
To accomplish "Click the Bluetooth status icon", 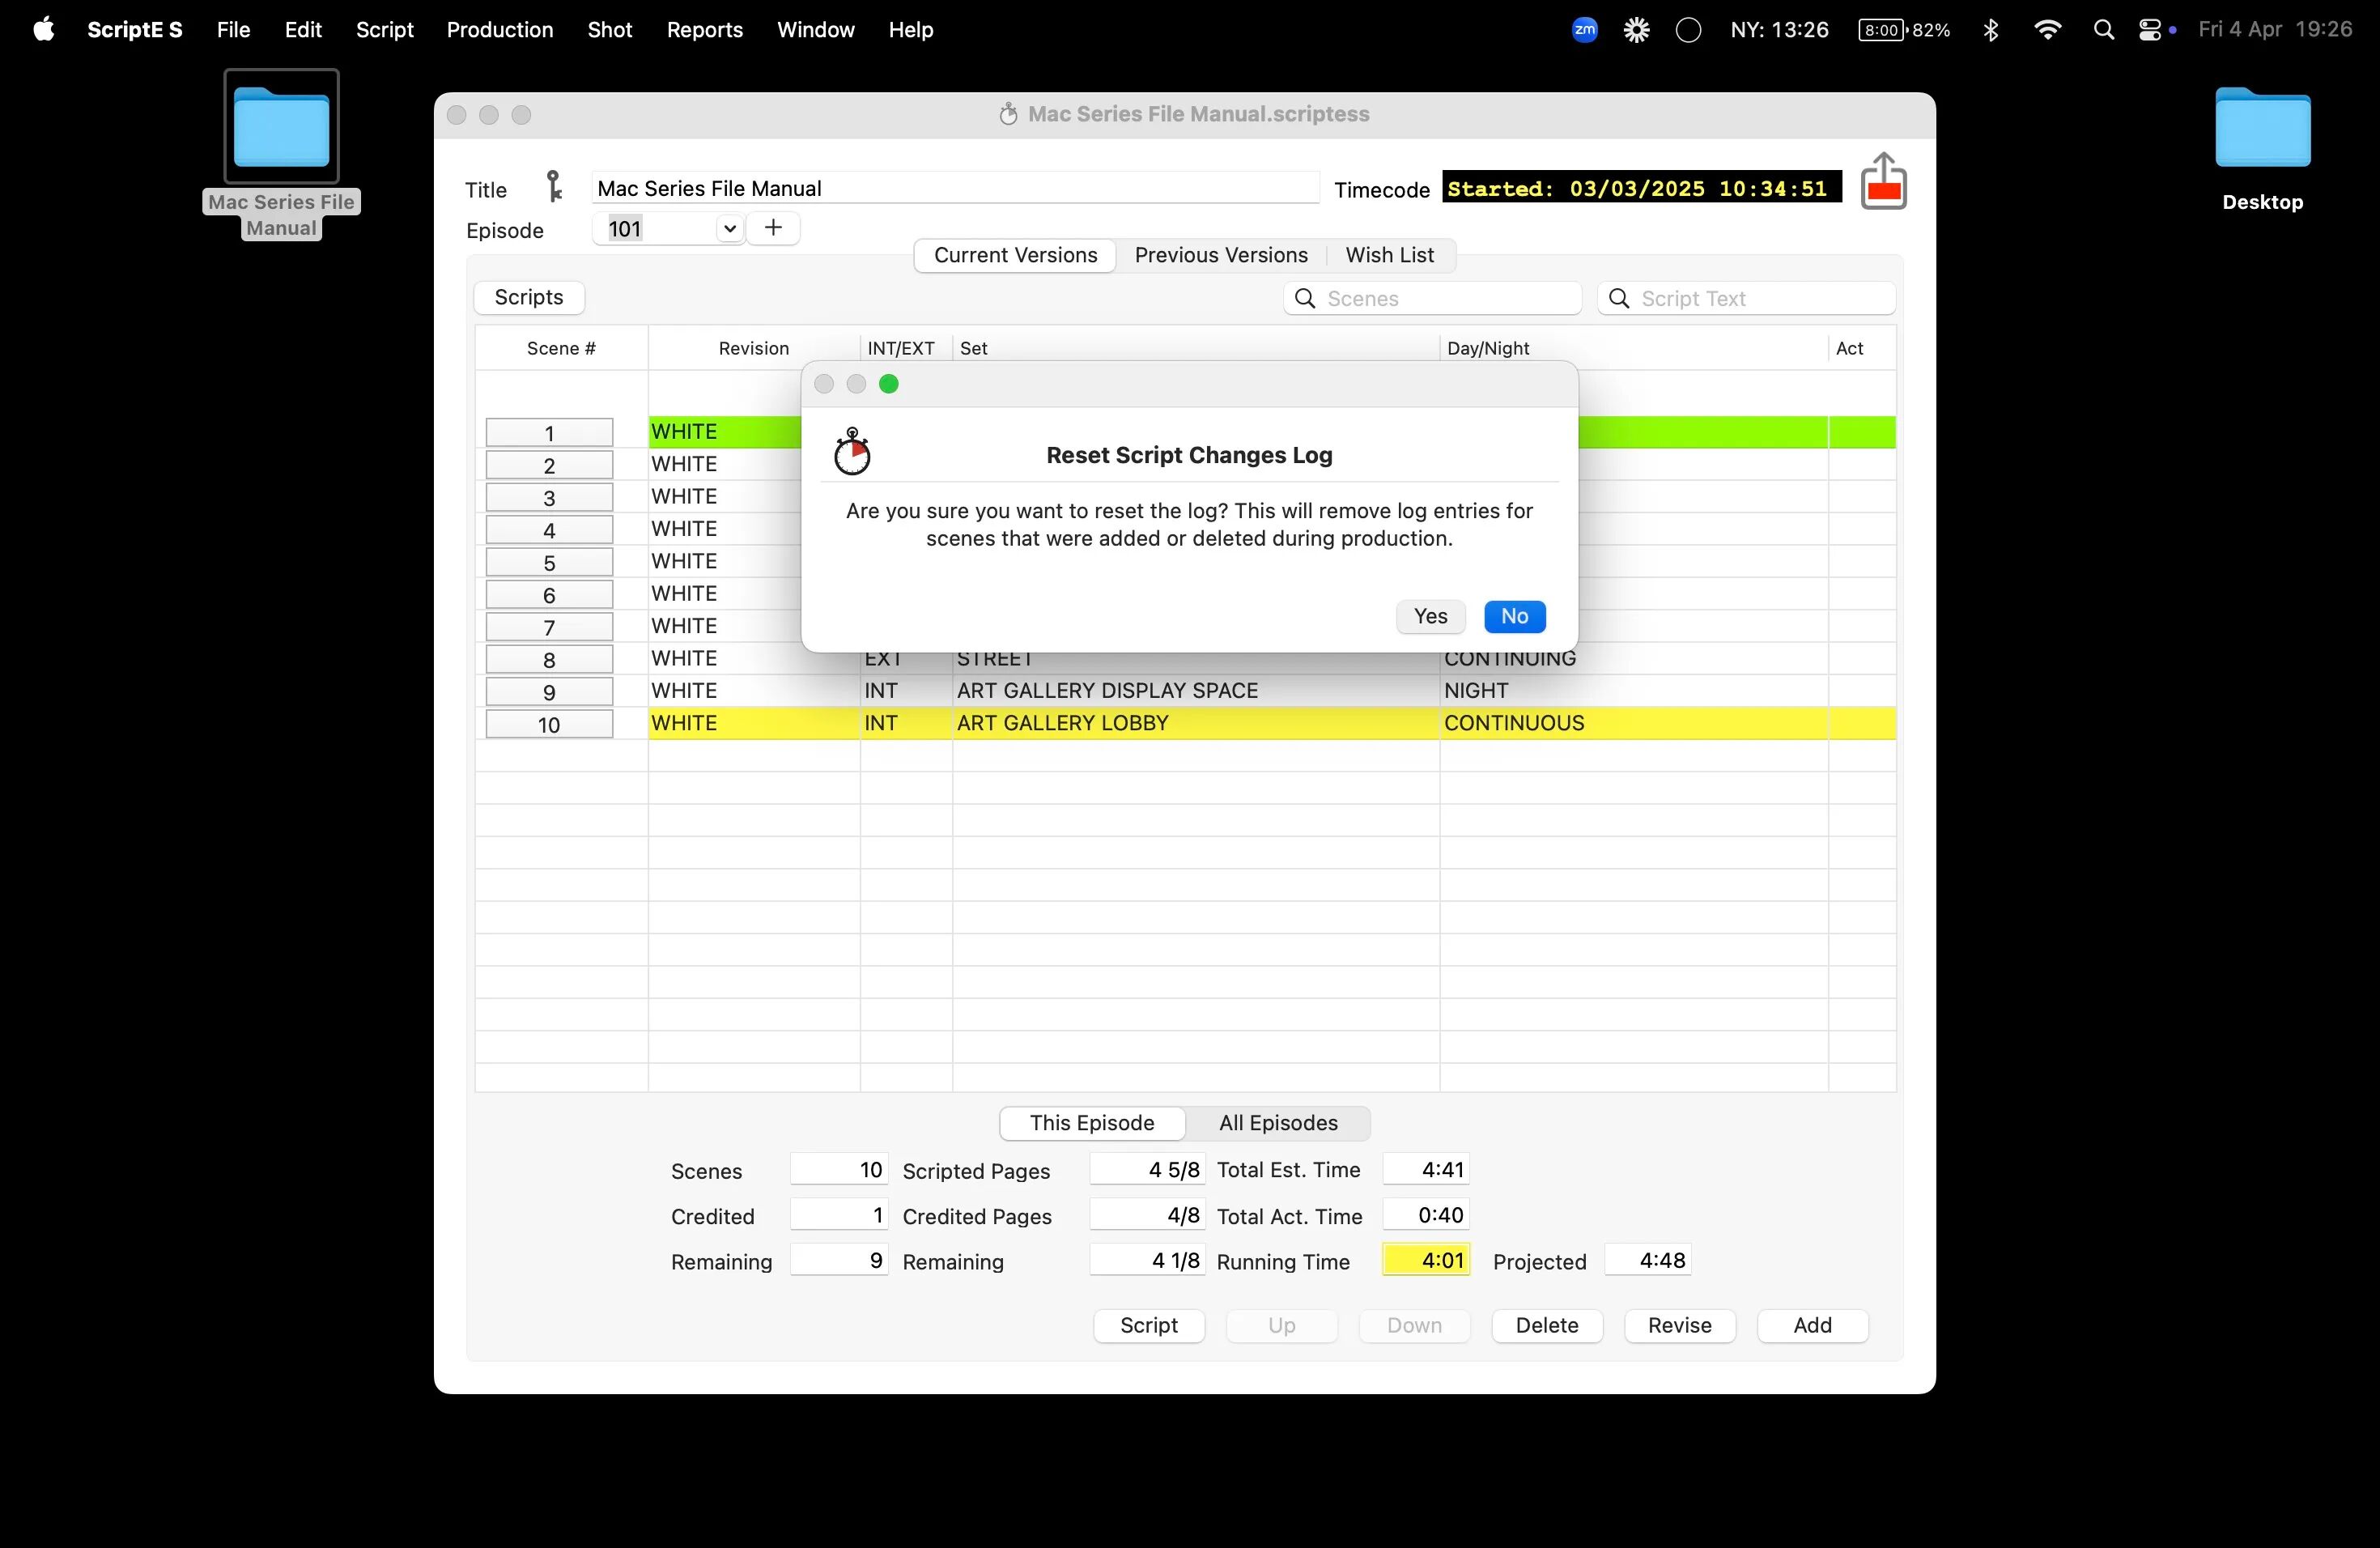I will [1990, 30].
